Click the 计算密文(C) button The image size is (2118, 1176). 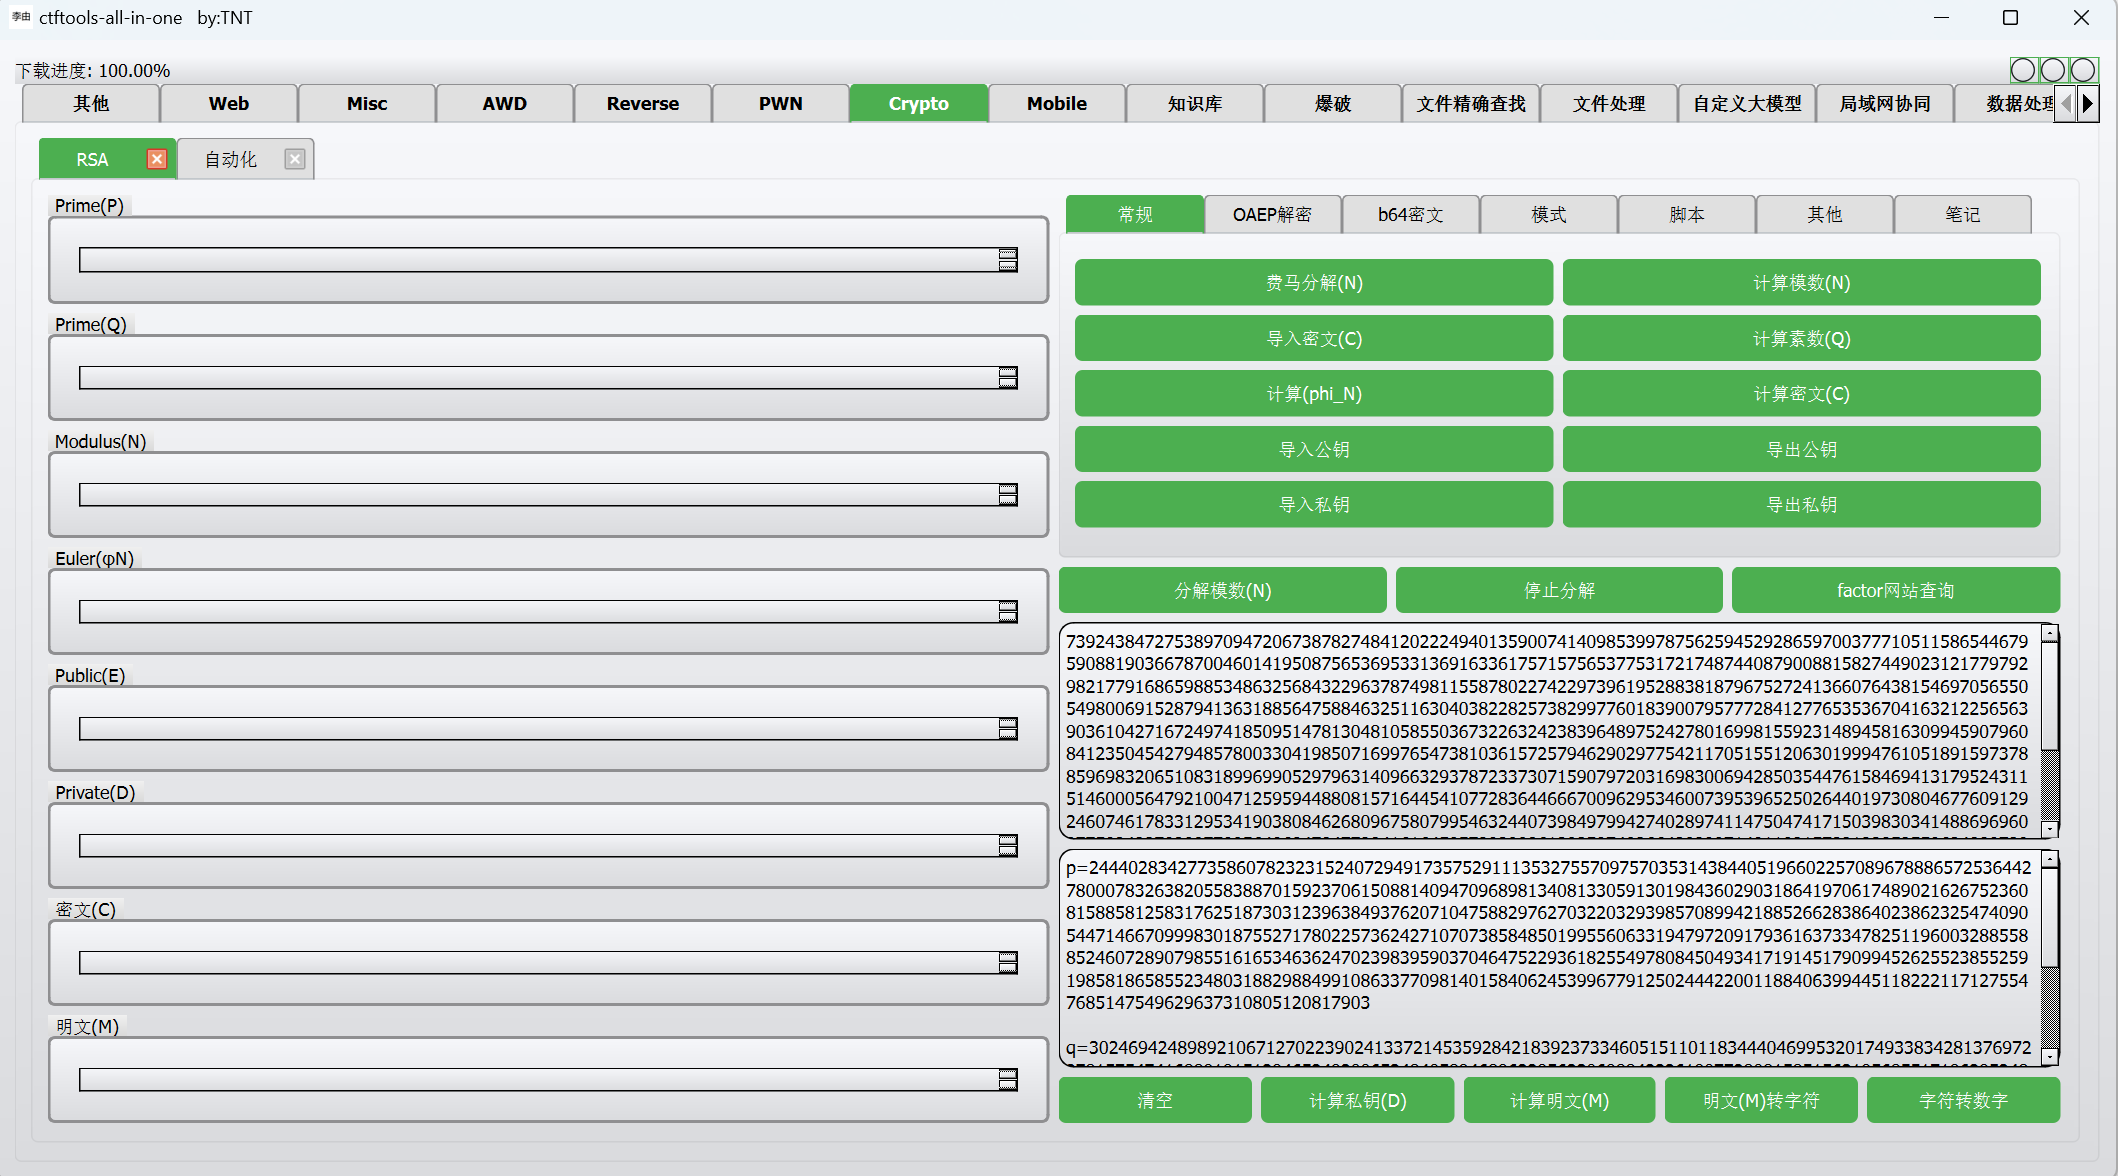click(1802, 394)
